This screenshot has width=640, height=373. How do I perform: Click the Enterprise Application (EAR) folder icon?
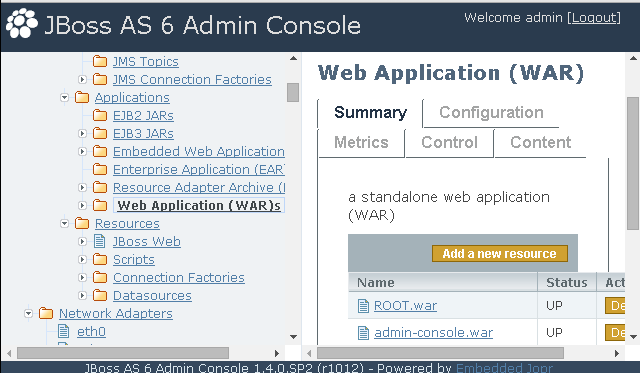[100, 169]
